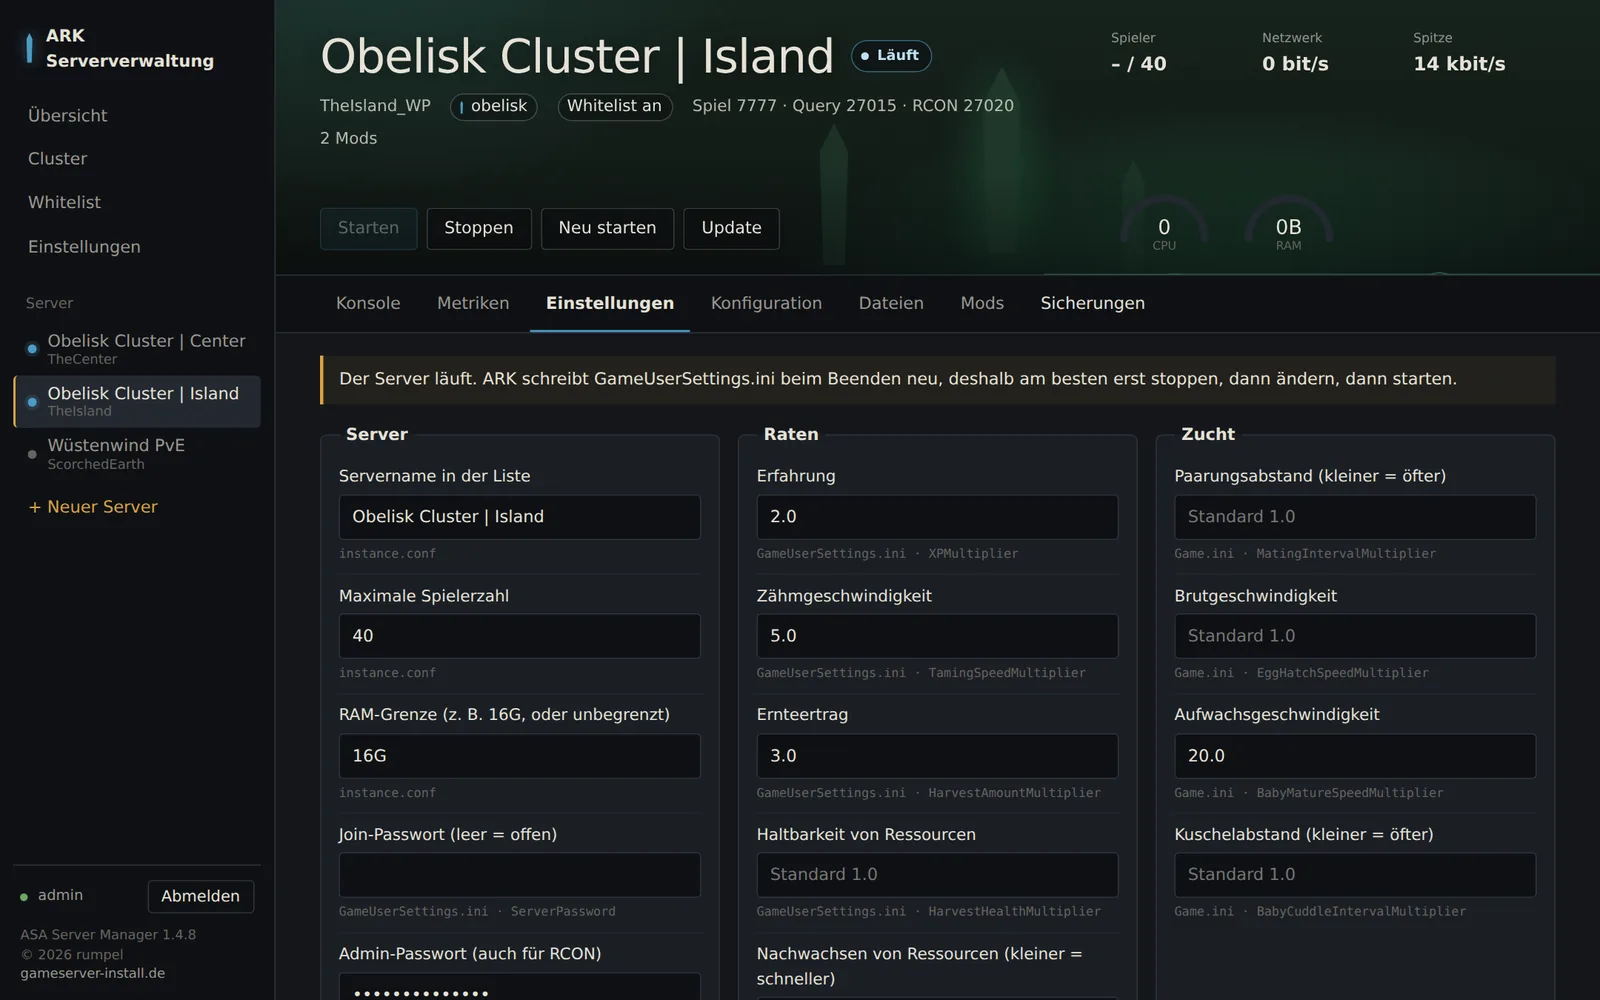Click the TheIsland_WP map name

coord(375,106)
